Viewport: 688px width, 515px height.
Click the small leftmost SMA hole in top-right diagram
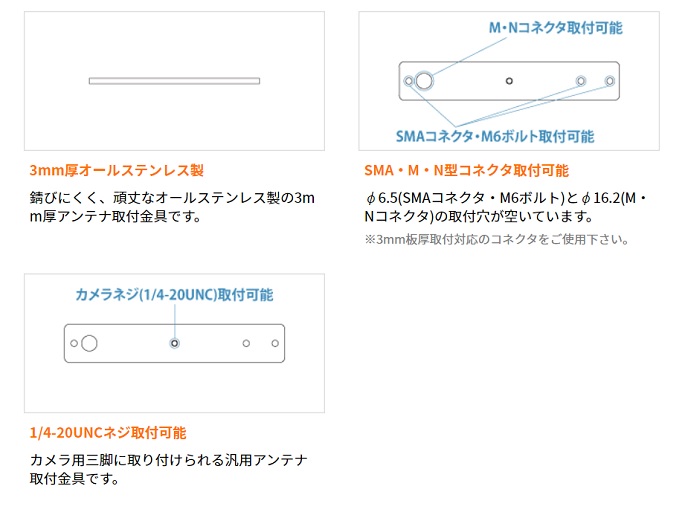coord(408,80)
